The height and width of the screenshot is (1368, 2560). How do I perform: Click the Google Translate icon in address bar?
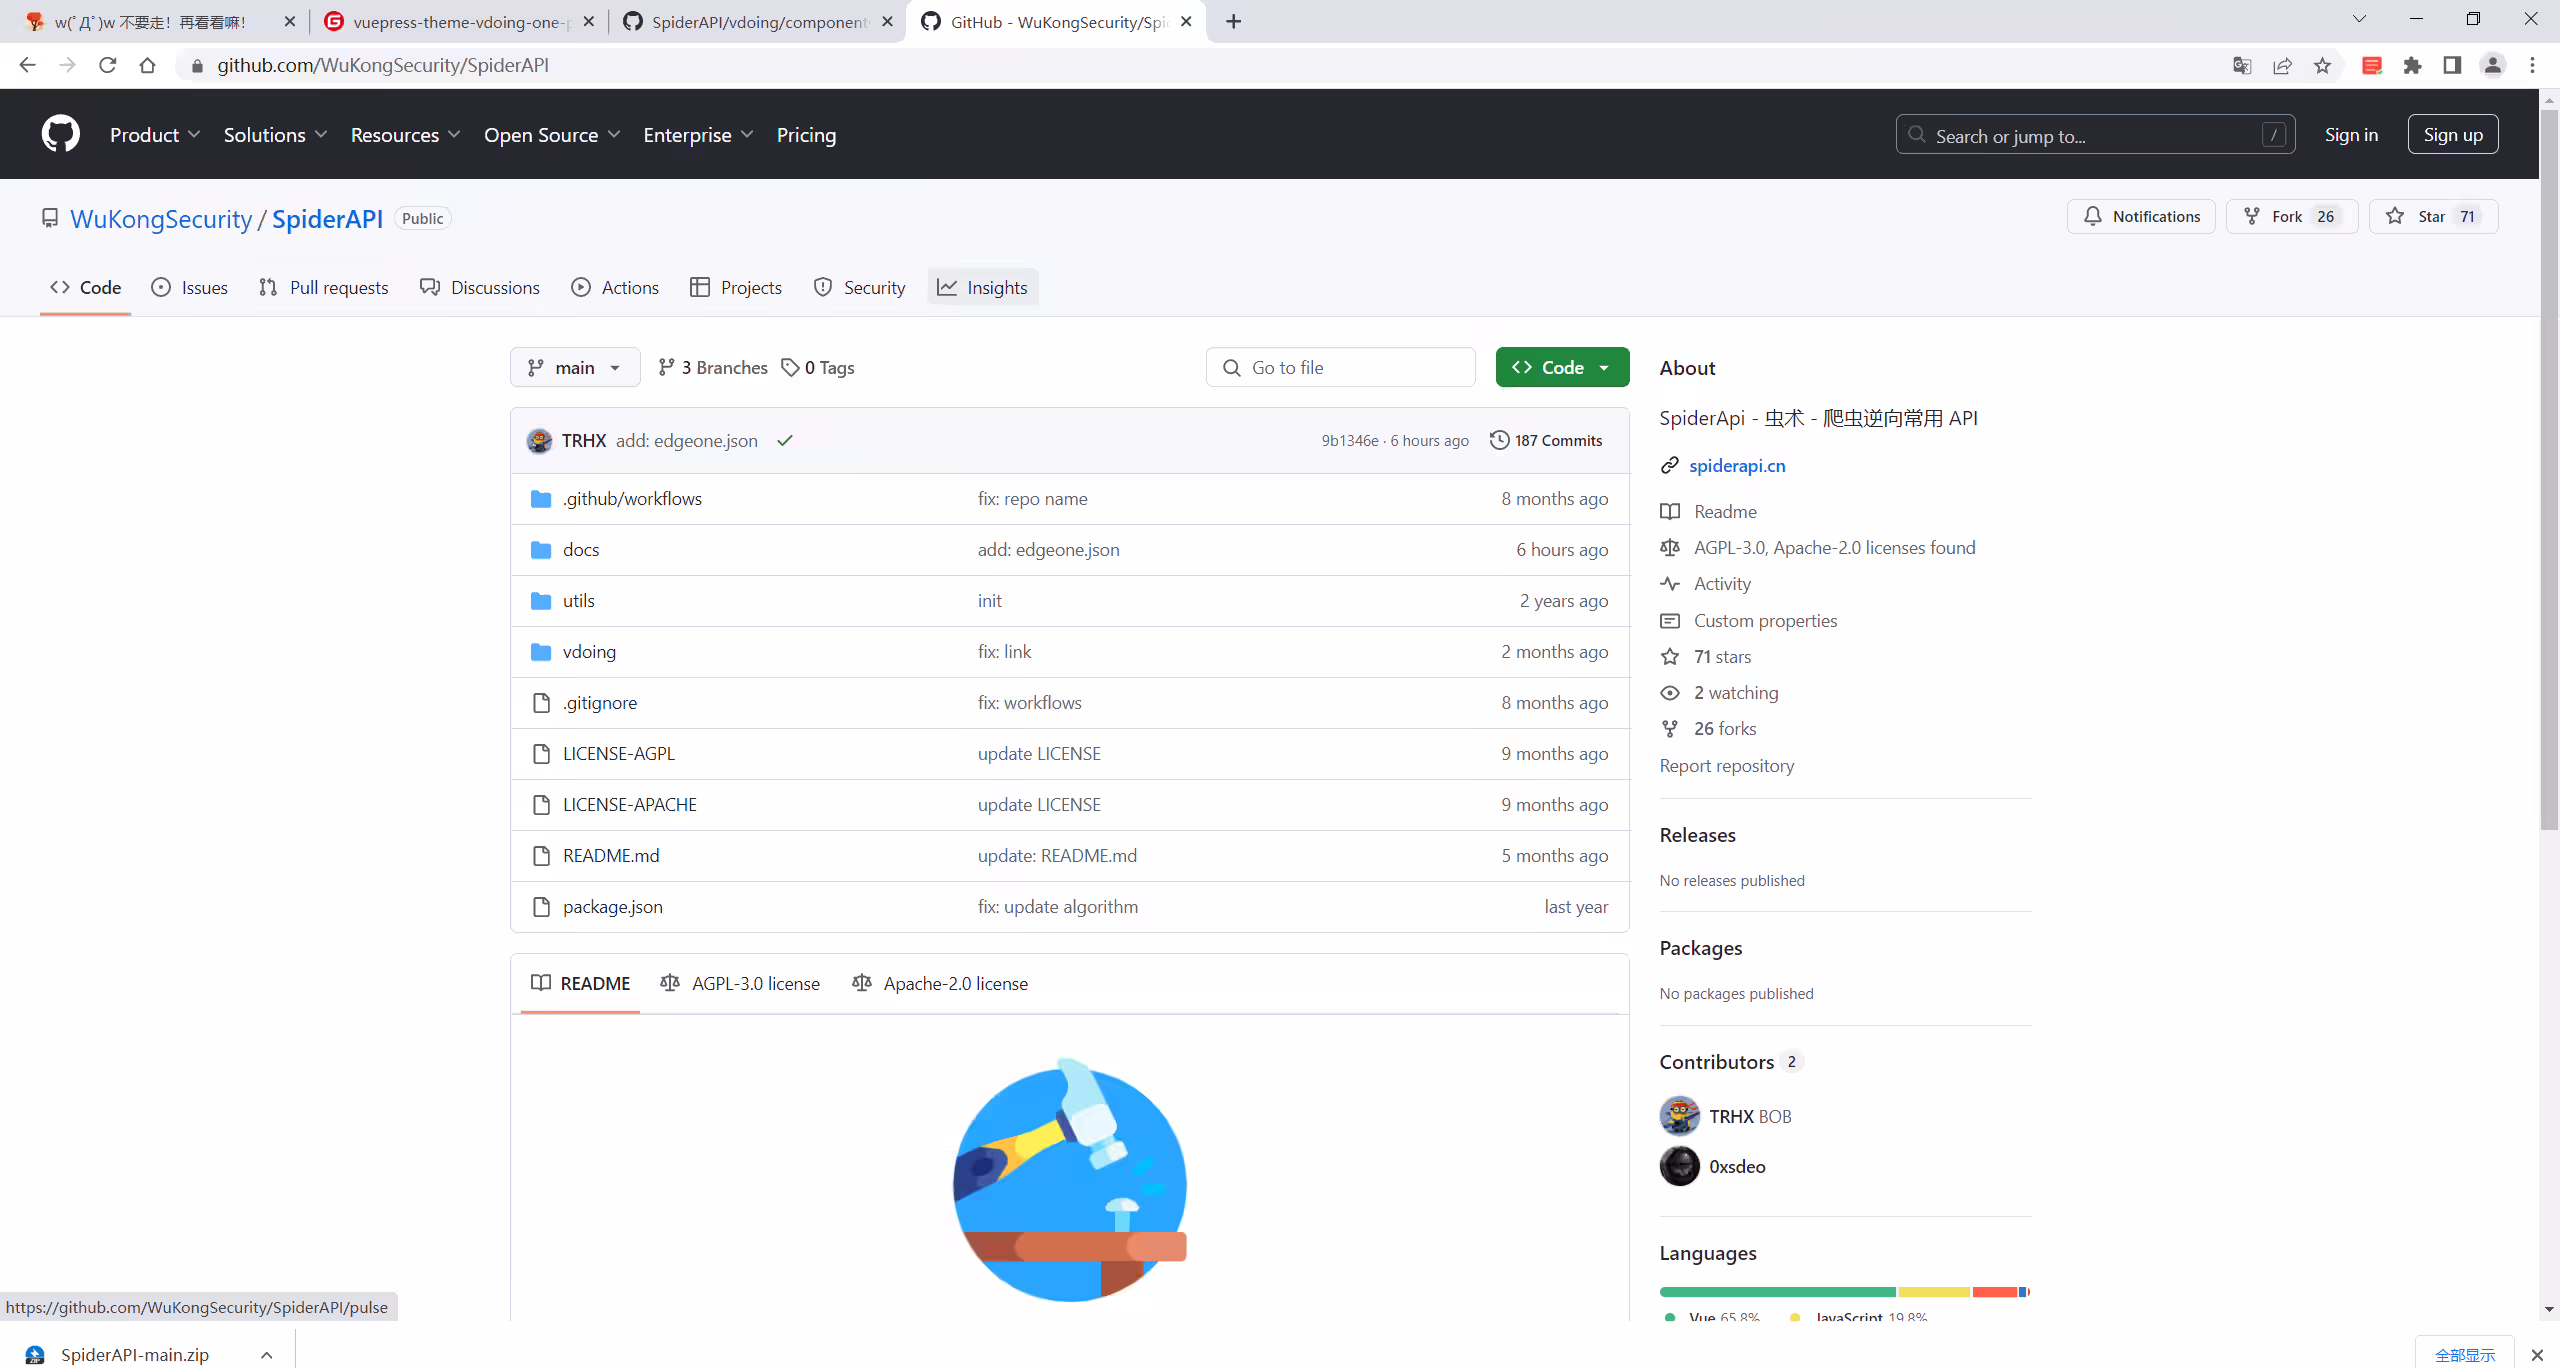point(2242,66)
